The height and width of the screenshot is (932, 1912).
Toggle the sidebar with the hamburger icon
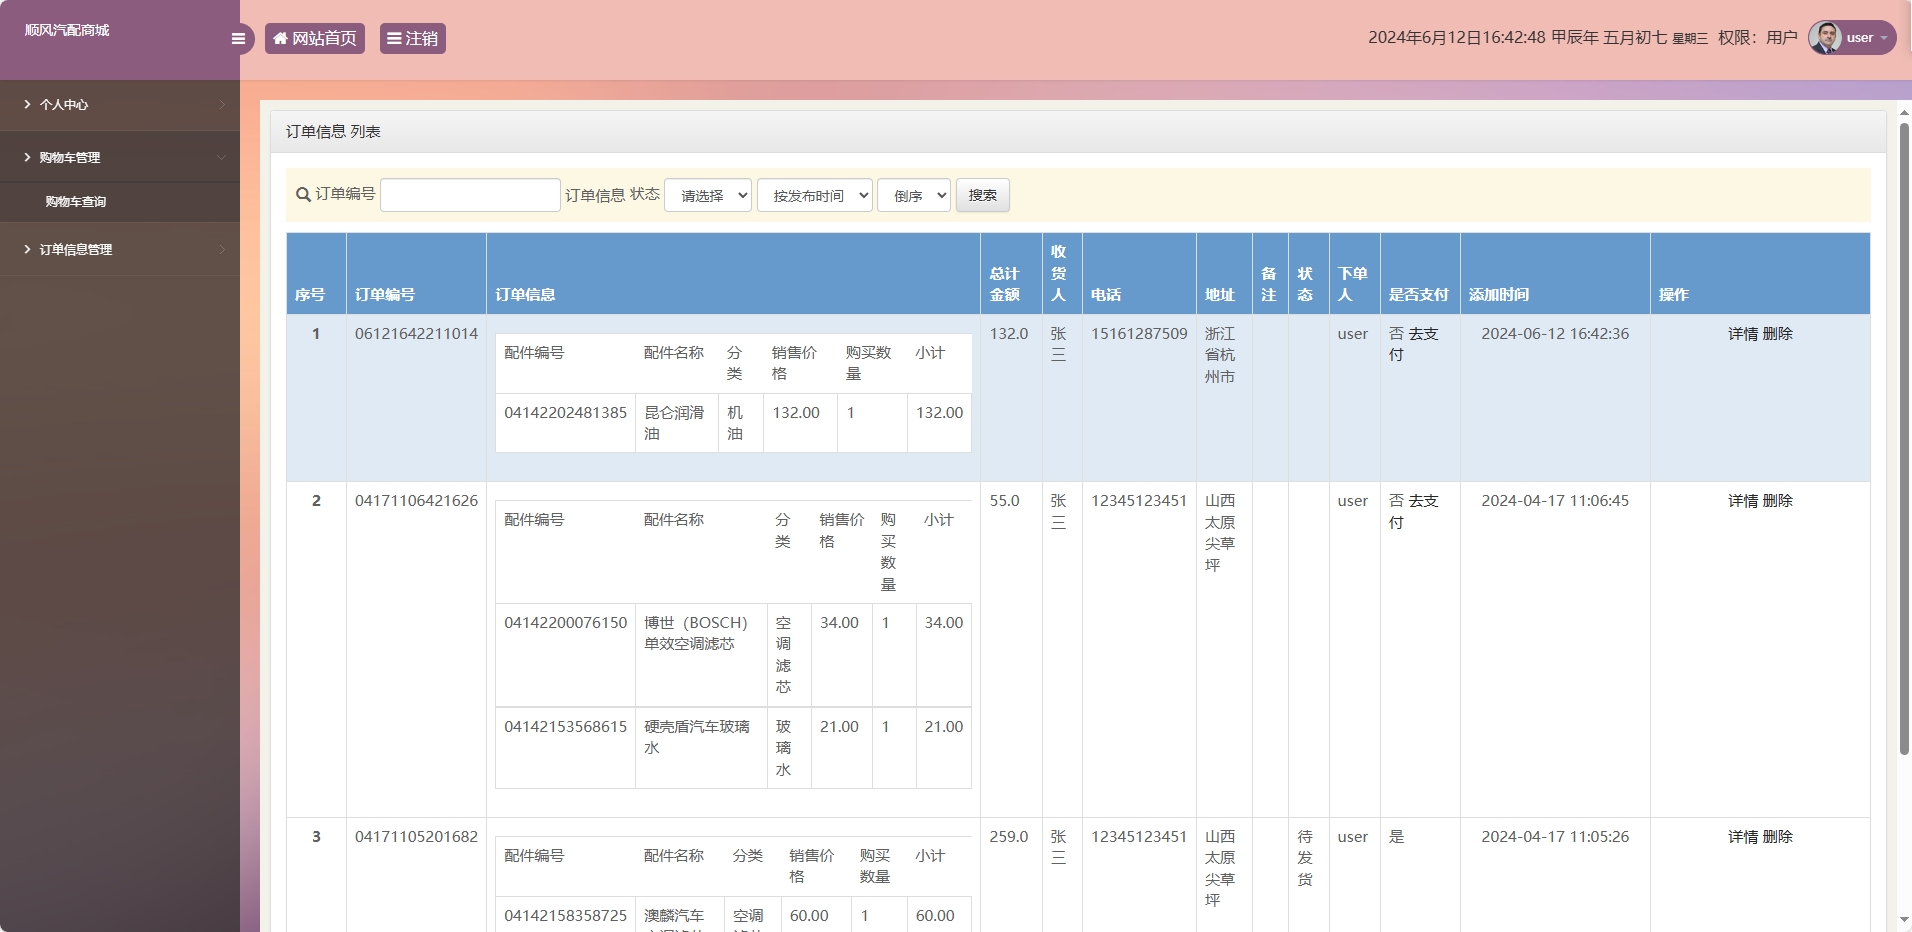(238, 38)
